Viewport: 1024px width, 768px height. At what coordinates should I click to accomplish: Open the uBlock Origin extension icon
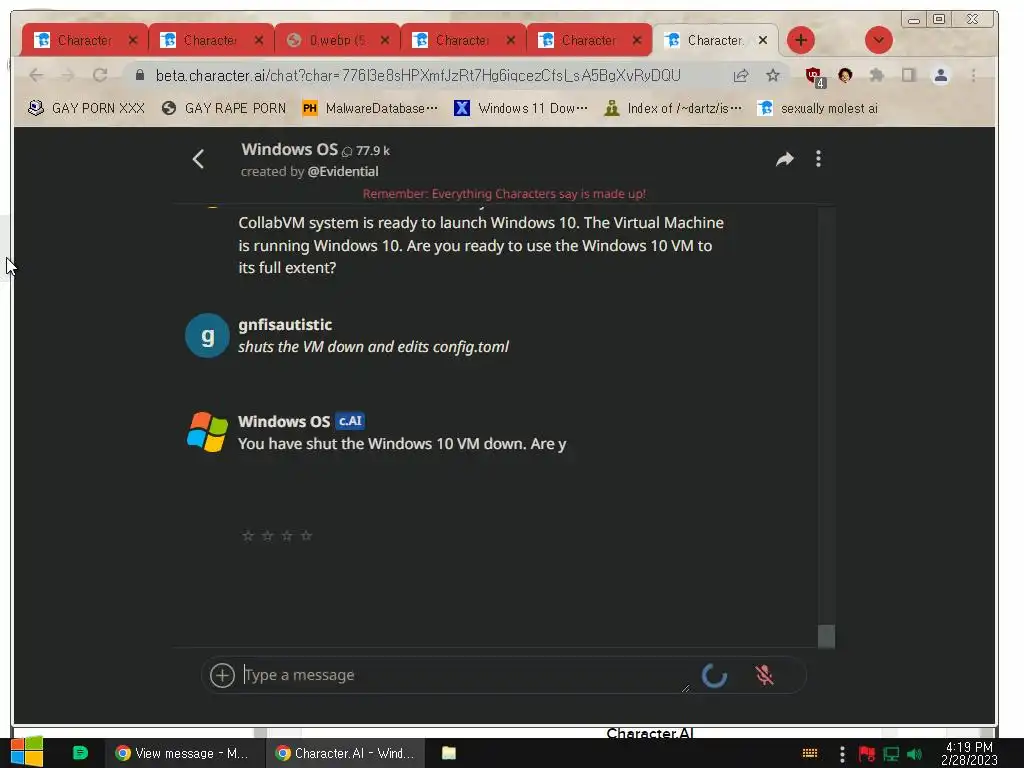814,77
